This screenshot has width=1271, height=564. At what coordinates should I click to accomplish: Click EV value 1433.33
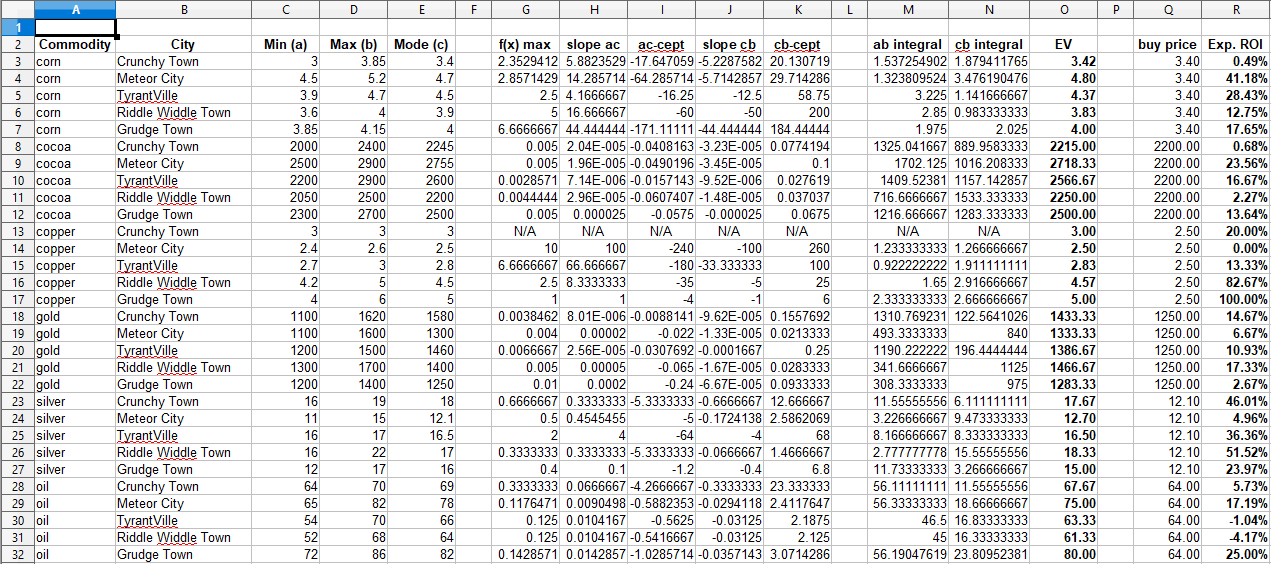1064,316
